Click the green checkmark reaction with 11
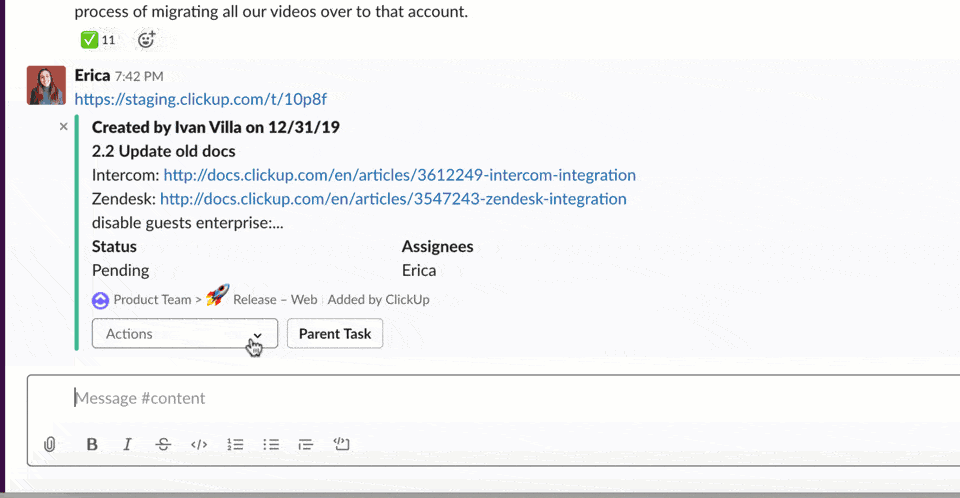This screenshot has height=498, width=960. 98,40
